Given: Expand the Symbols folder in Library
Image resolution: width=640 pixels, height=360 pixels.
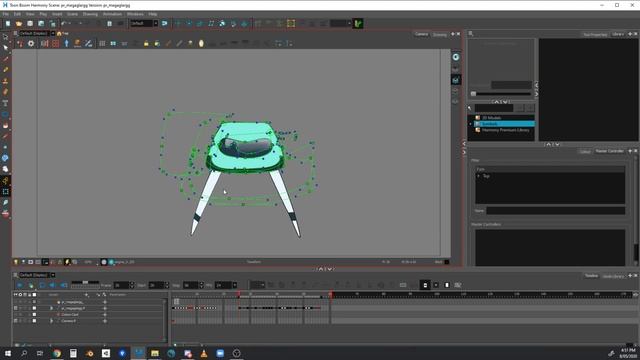Looking at the screenshot, I should tap(471, 124).
